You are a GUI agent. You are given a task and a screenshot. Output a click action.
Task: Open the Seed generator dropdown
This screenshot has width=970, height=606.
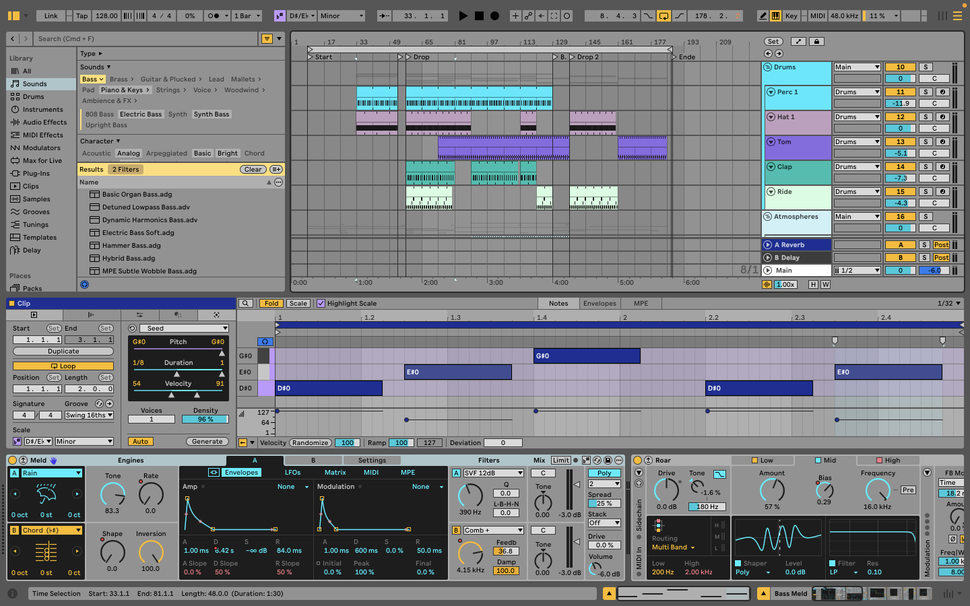pyautogui.click(x=183, y=328)
